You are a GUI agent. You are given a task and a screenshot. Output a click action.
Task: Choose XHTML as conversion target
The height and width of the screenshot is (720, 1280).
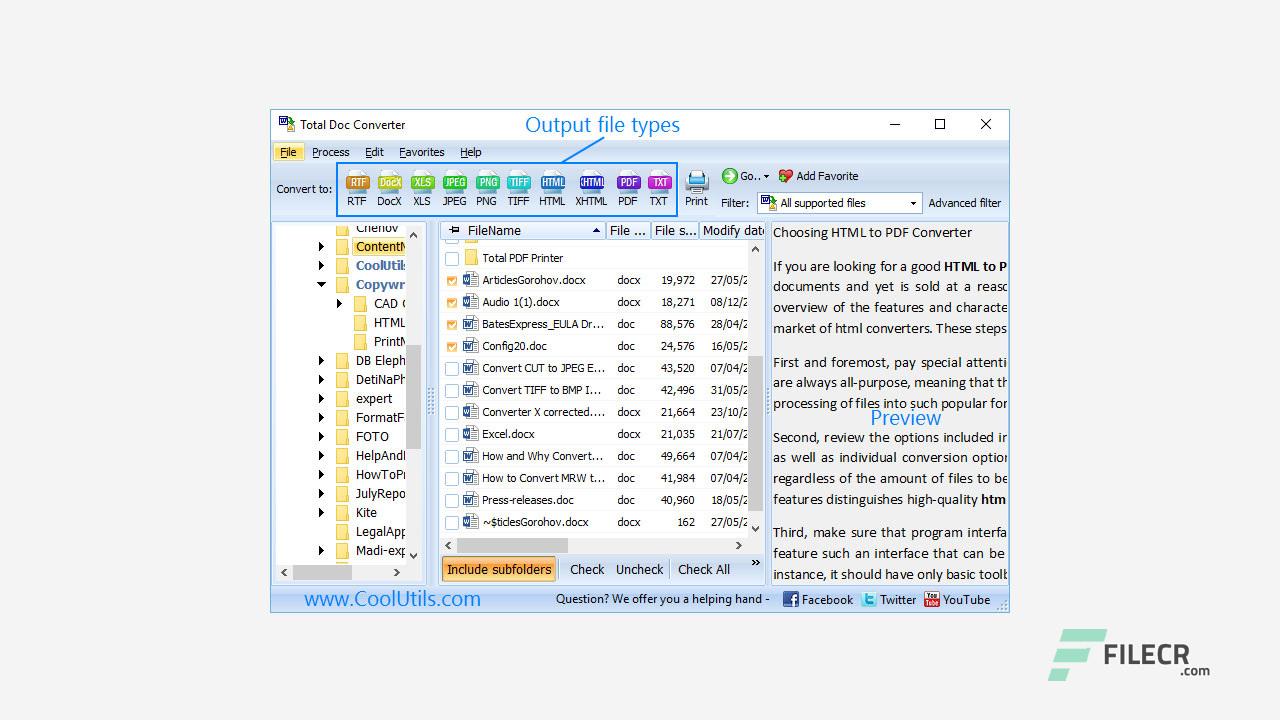click(x=591, y=183)
